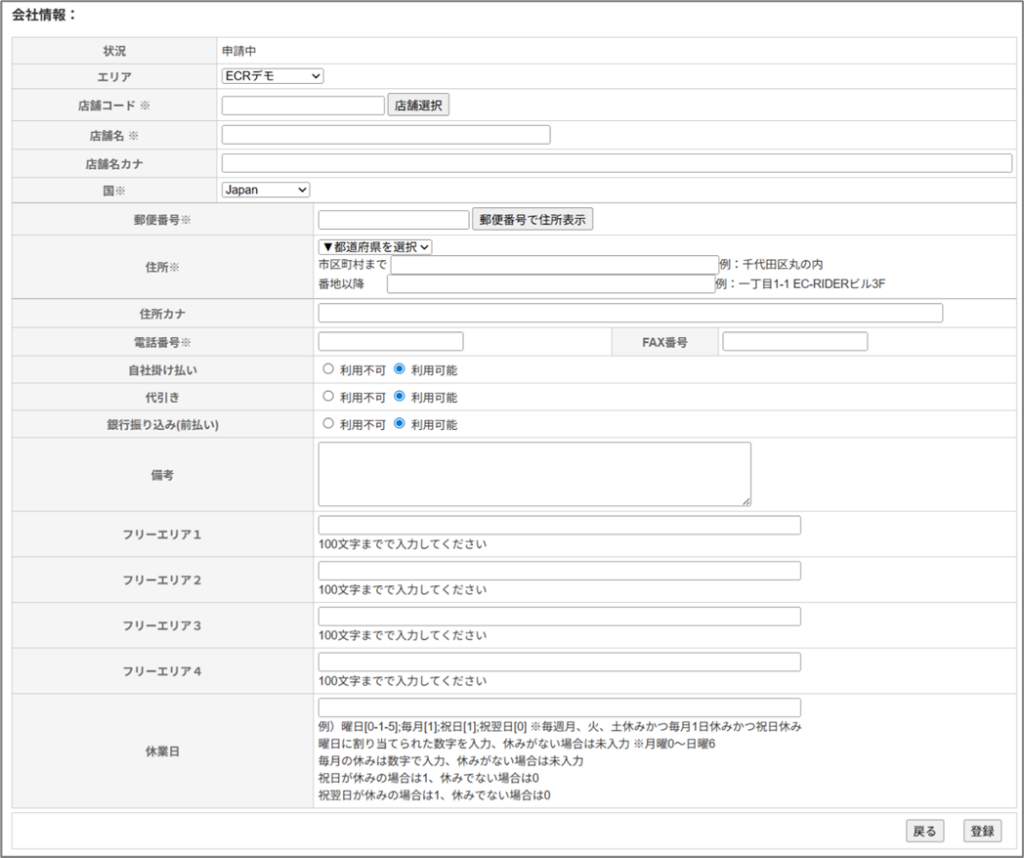Image resolution: width=1024 pixels, height=858 pixels.
Task: Expand the 都道府県を選択 prefecture dropdown
Action: point(375,246)
